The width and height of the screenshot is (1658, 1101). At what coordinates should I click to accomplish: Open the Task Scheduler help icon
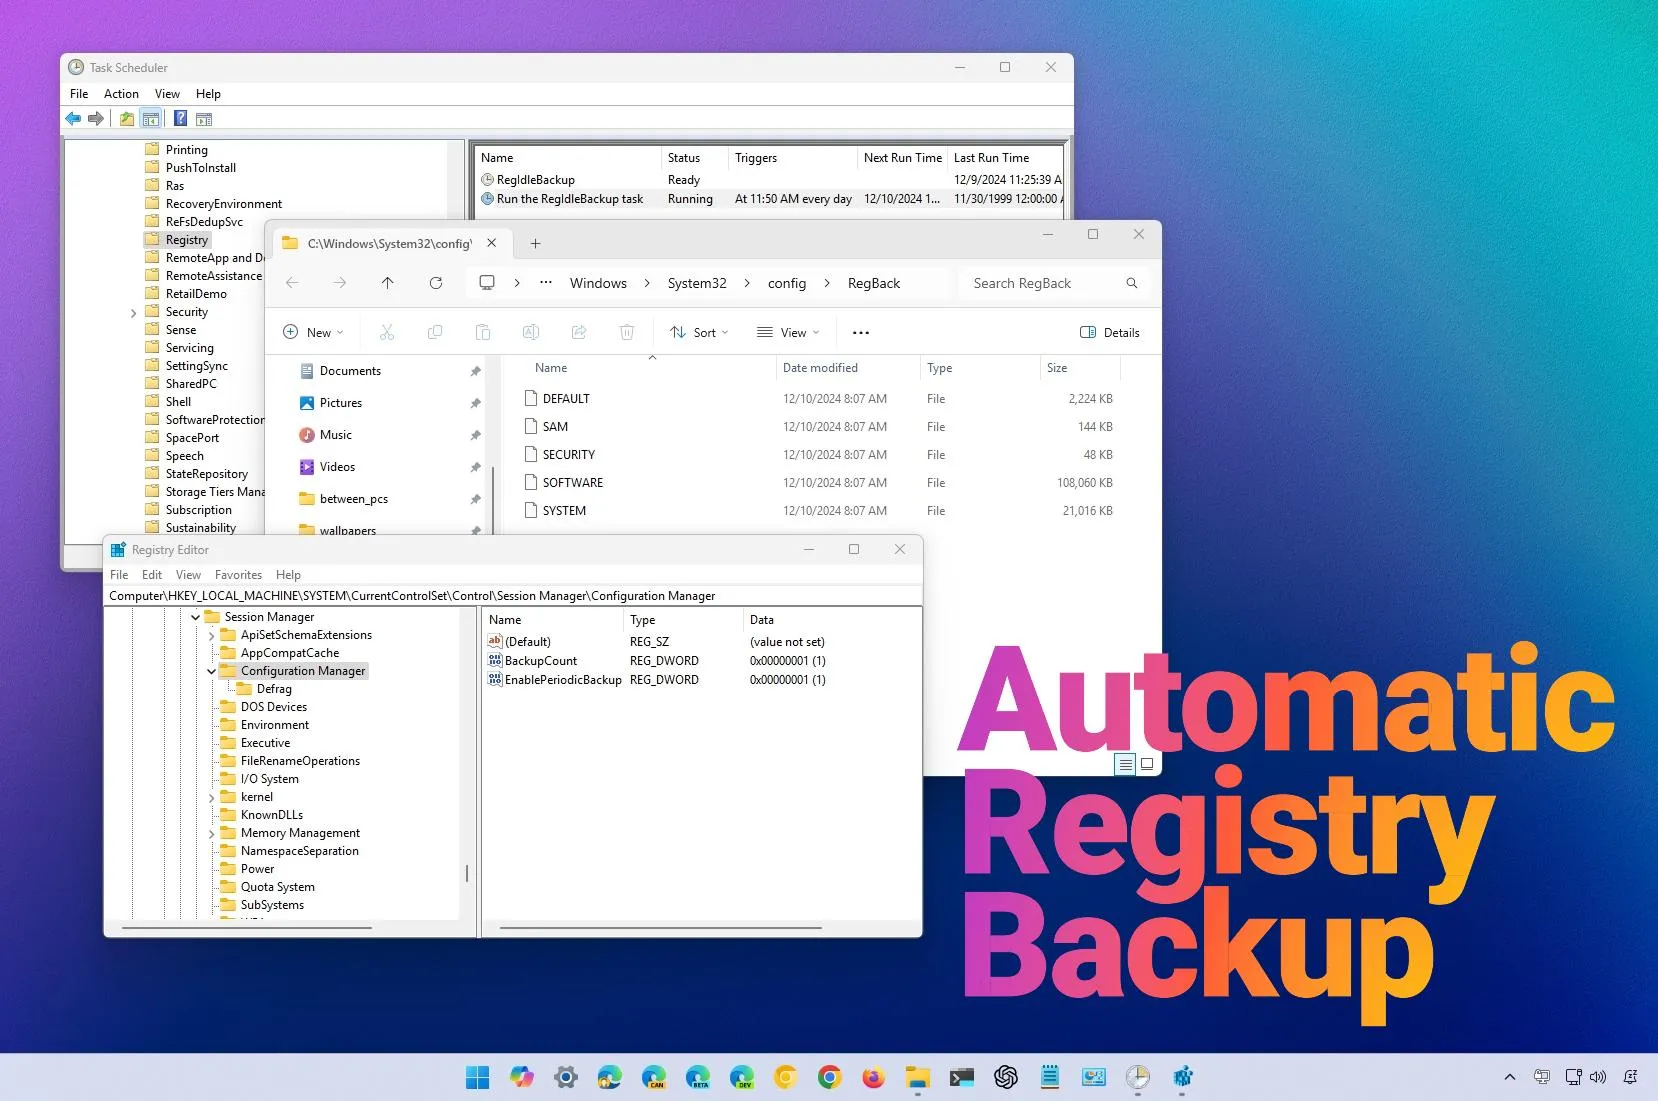click(x=180, y=119)
